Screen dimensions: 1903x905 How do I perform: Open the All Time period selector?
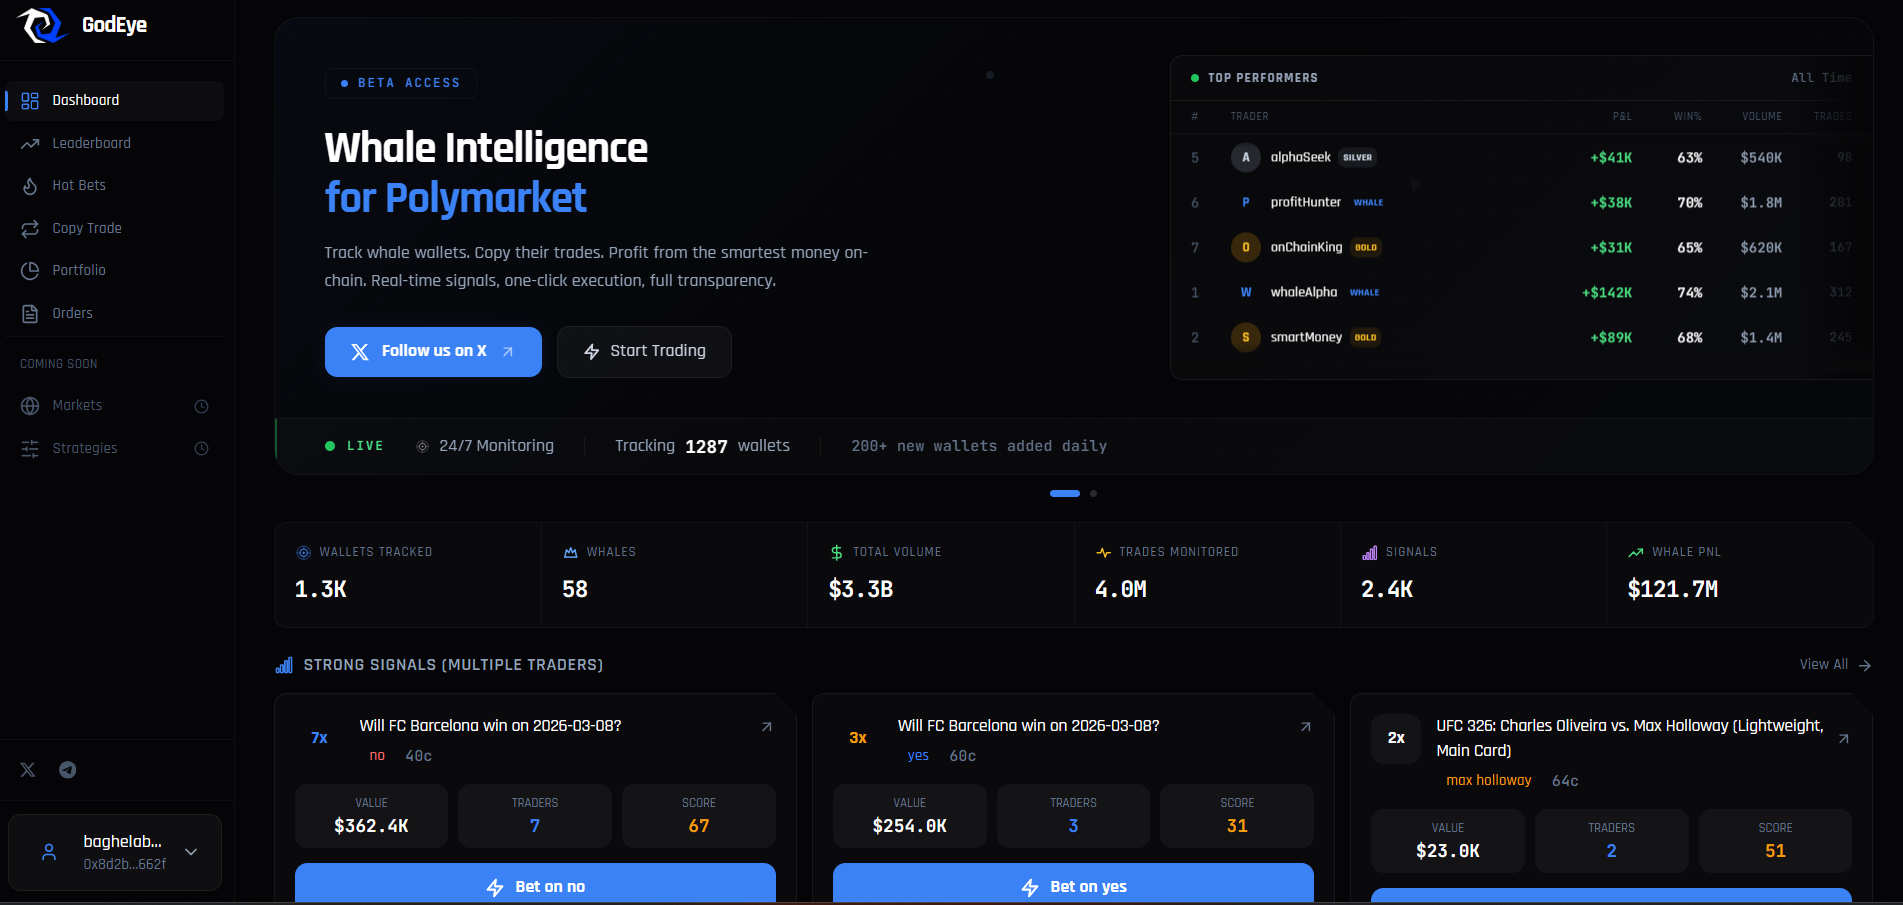pos(1821,78)
